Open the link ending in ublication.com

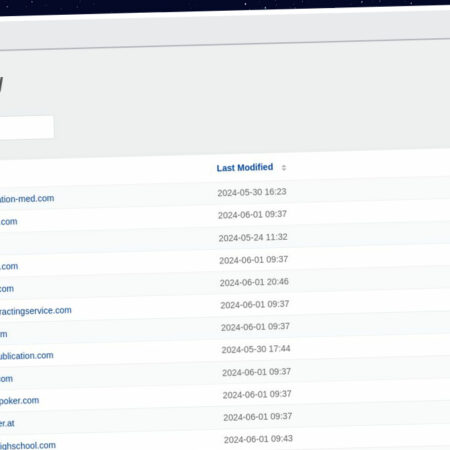tap(27, 356)
